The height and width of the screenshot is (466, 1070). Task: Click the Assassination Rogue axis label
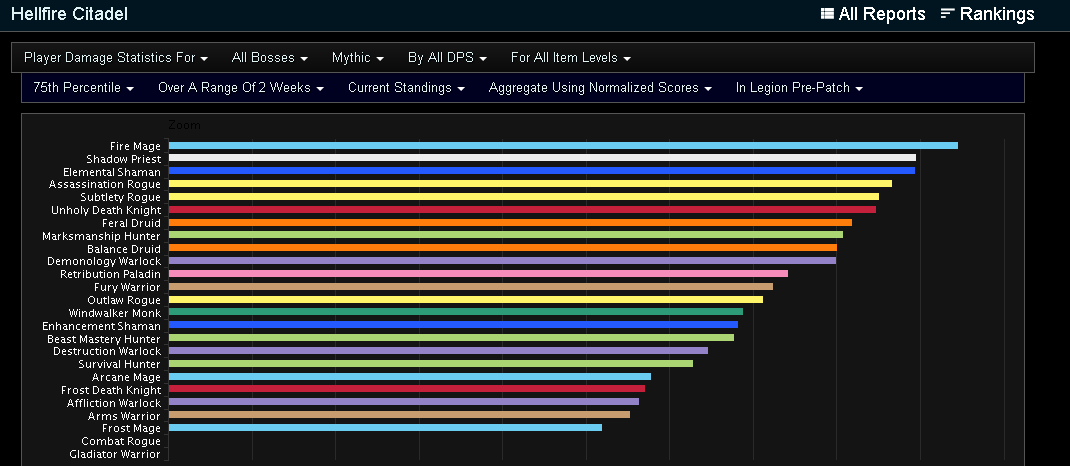tap(105, 184)
